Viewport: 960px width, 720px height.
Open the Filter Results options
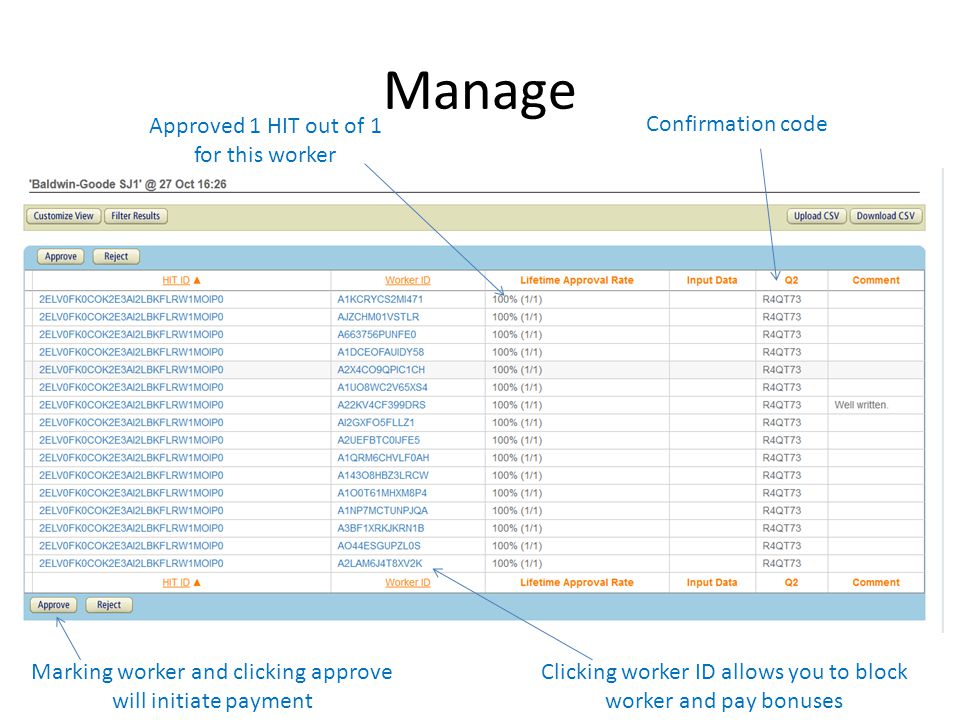coord(135,216)
